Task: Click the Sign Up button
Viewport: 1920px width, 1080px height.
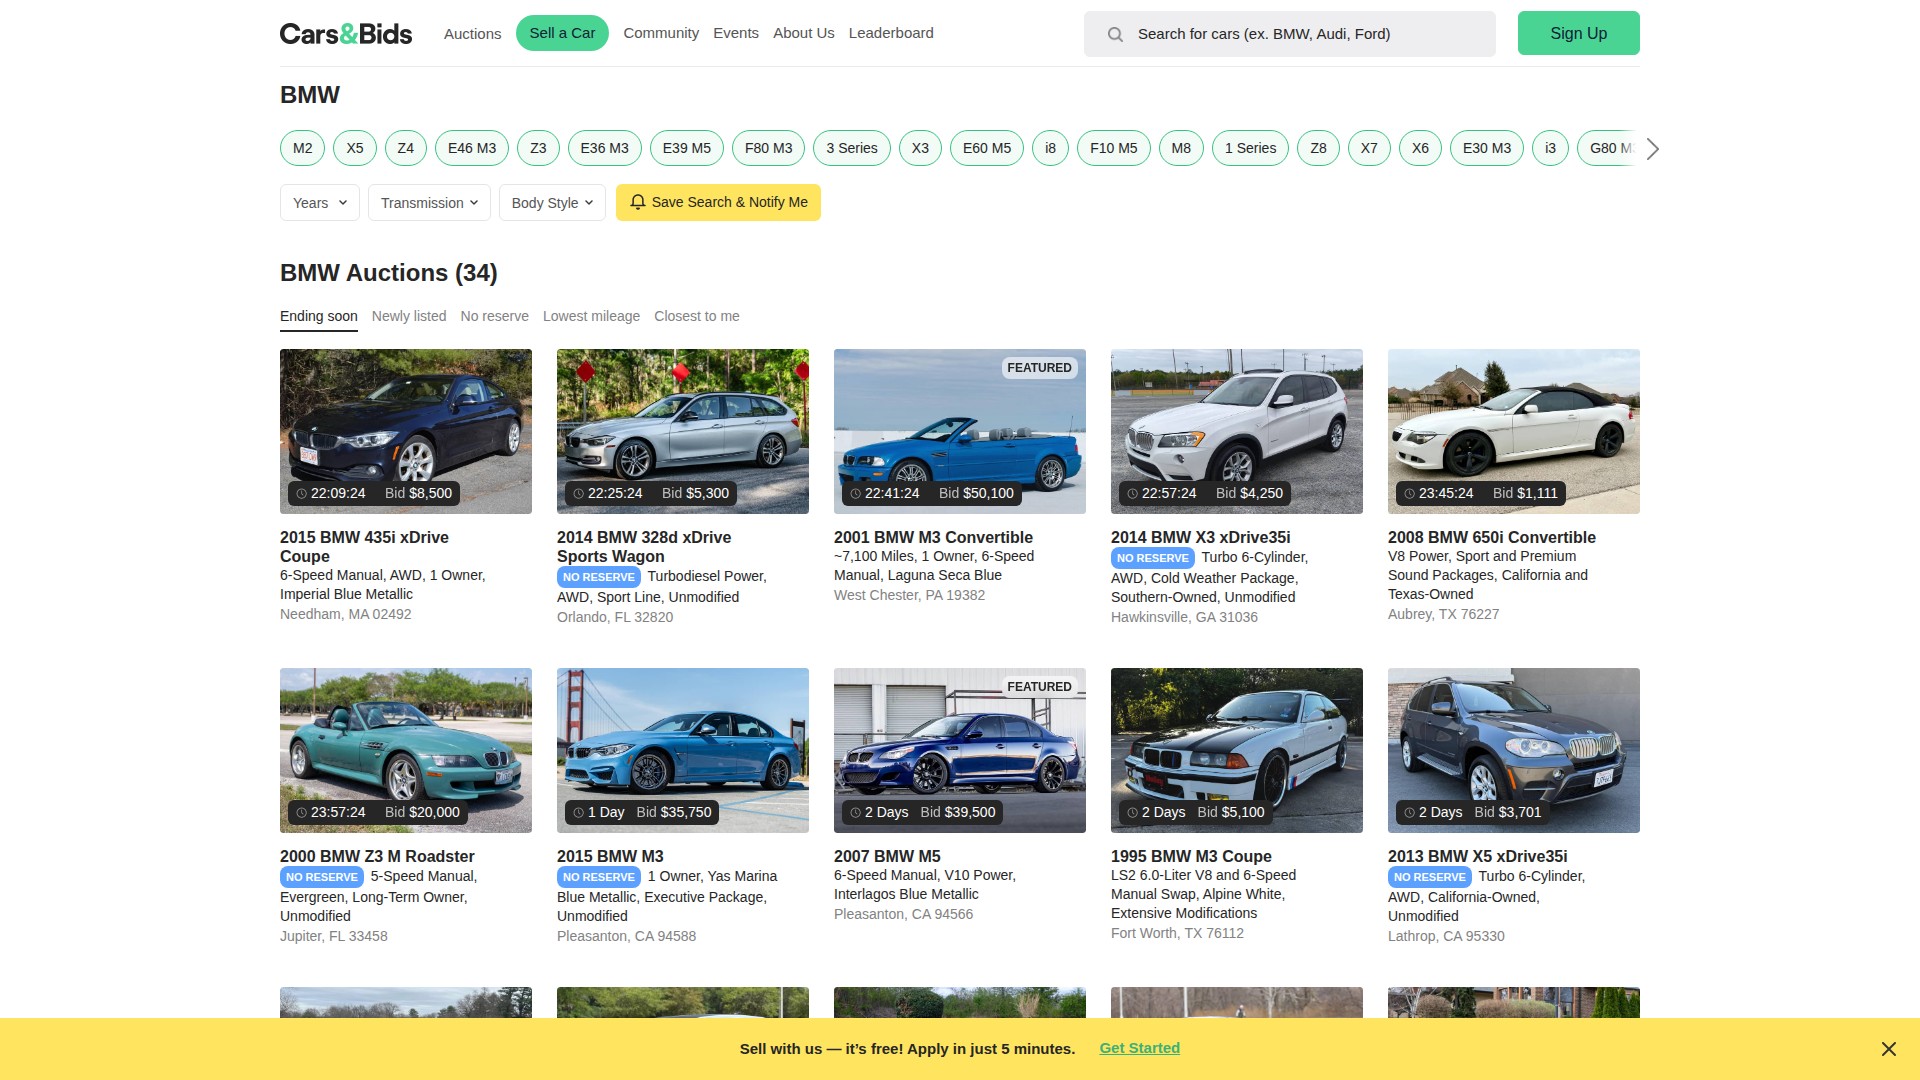Action: [1578, 33]
